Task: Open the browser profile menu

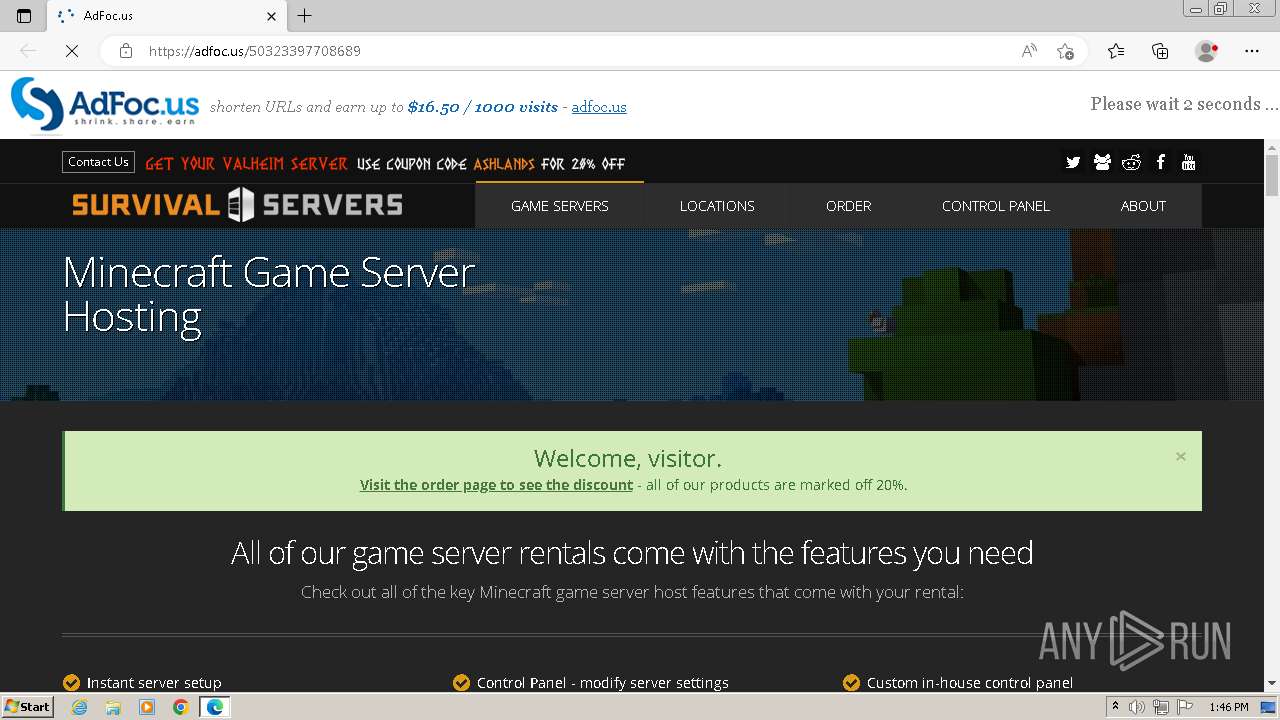Action: [x=1207, y=51]
